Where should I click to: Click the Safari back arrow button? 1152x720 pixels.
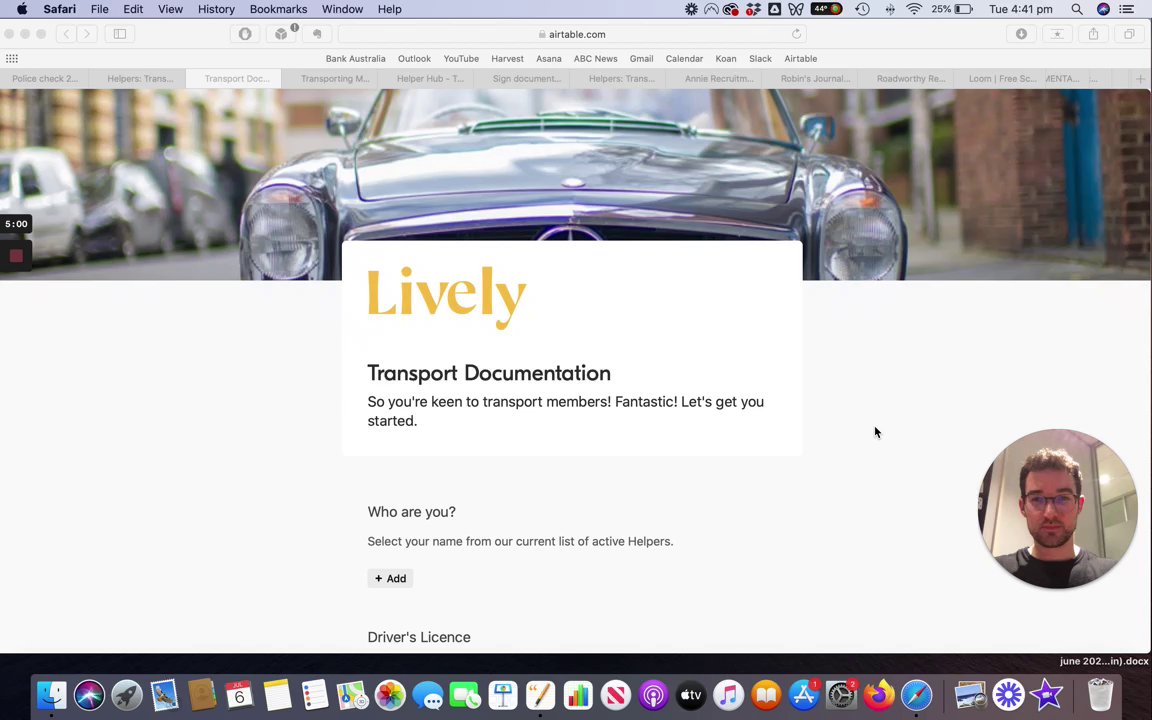coord(66,34)
